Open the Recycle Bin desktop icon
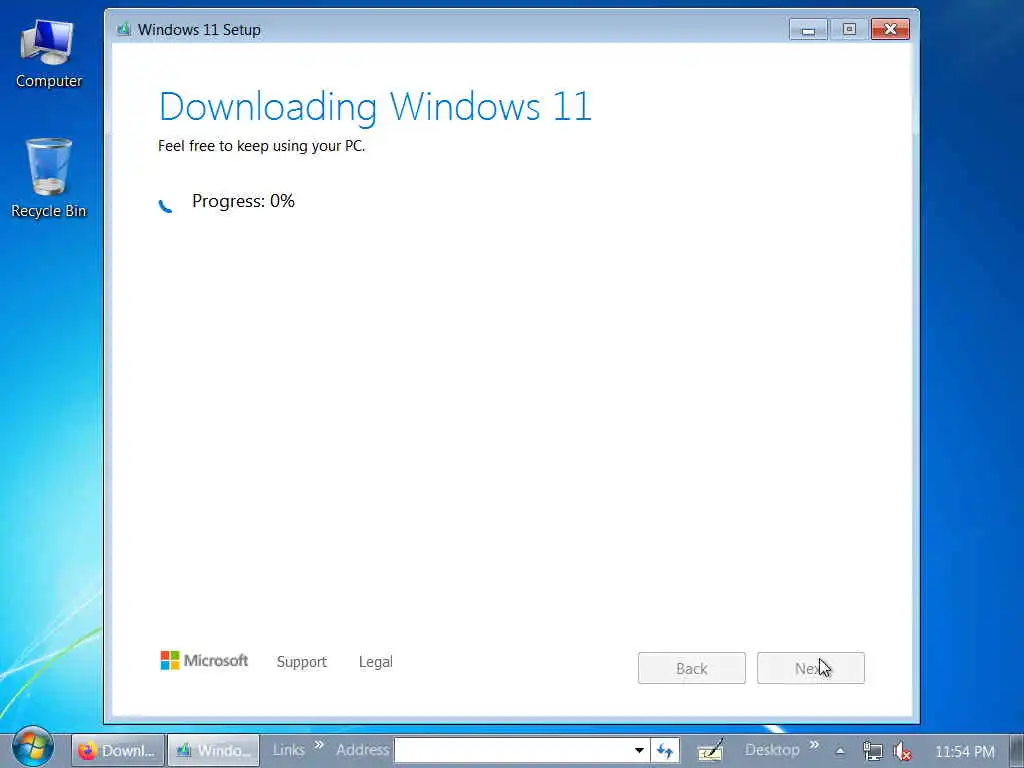The height and width of the screenshot is (768, 1024). click(49, 178)
